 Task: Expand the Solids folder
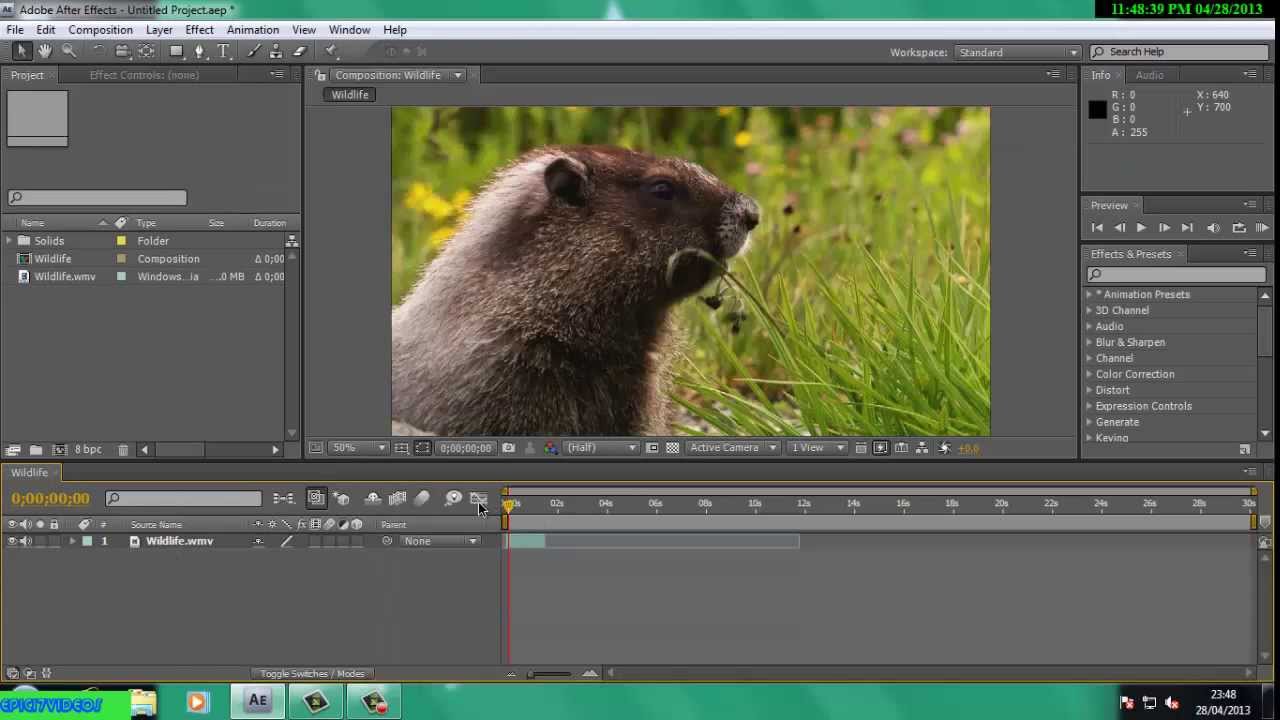[9, 241]
